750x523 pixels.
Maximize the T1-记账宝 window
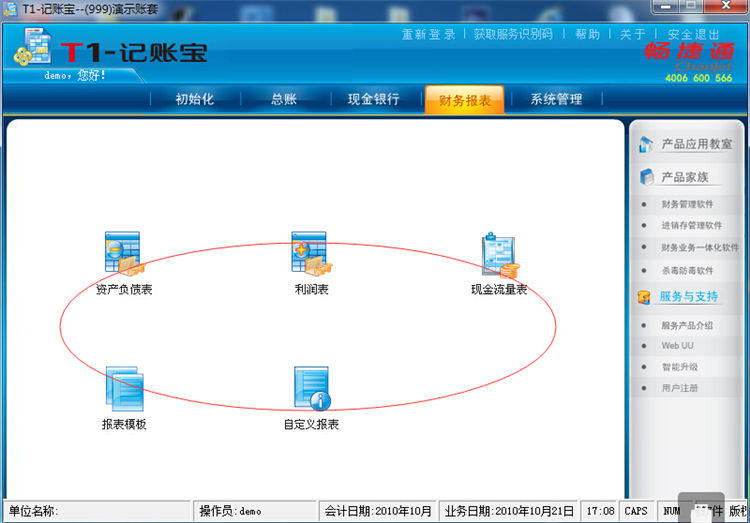point(691,7)
